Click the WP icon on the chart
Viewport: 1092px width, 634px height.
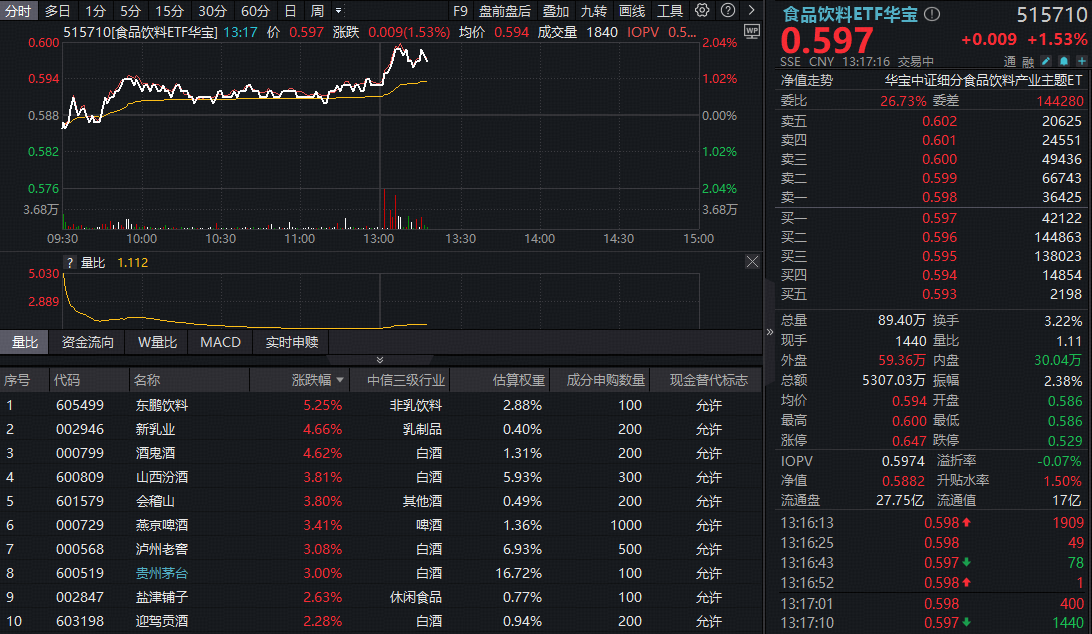(x=752, y=32)
